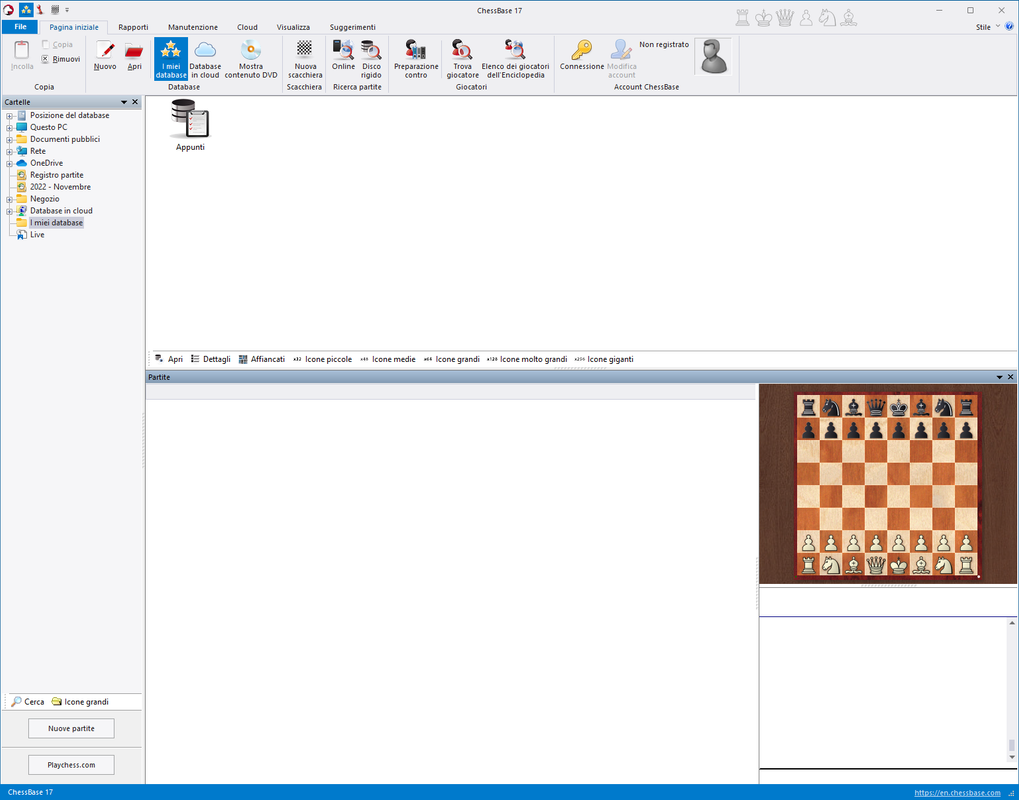1019x800 pixels.
Task: Select 2022 - Novembre tree item
Action: (60, 187)
